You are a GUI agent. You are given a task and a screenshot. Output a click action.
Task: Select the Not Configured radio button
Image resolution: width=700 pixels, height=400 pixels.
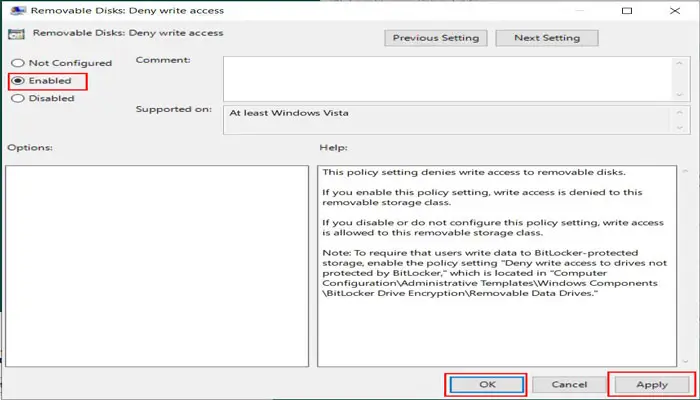[17, 63]
